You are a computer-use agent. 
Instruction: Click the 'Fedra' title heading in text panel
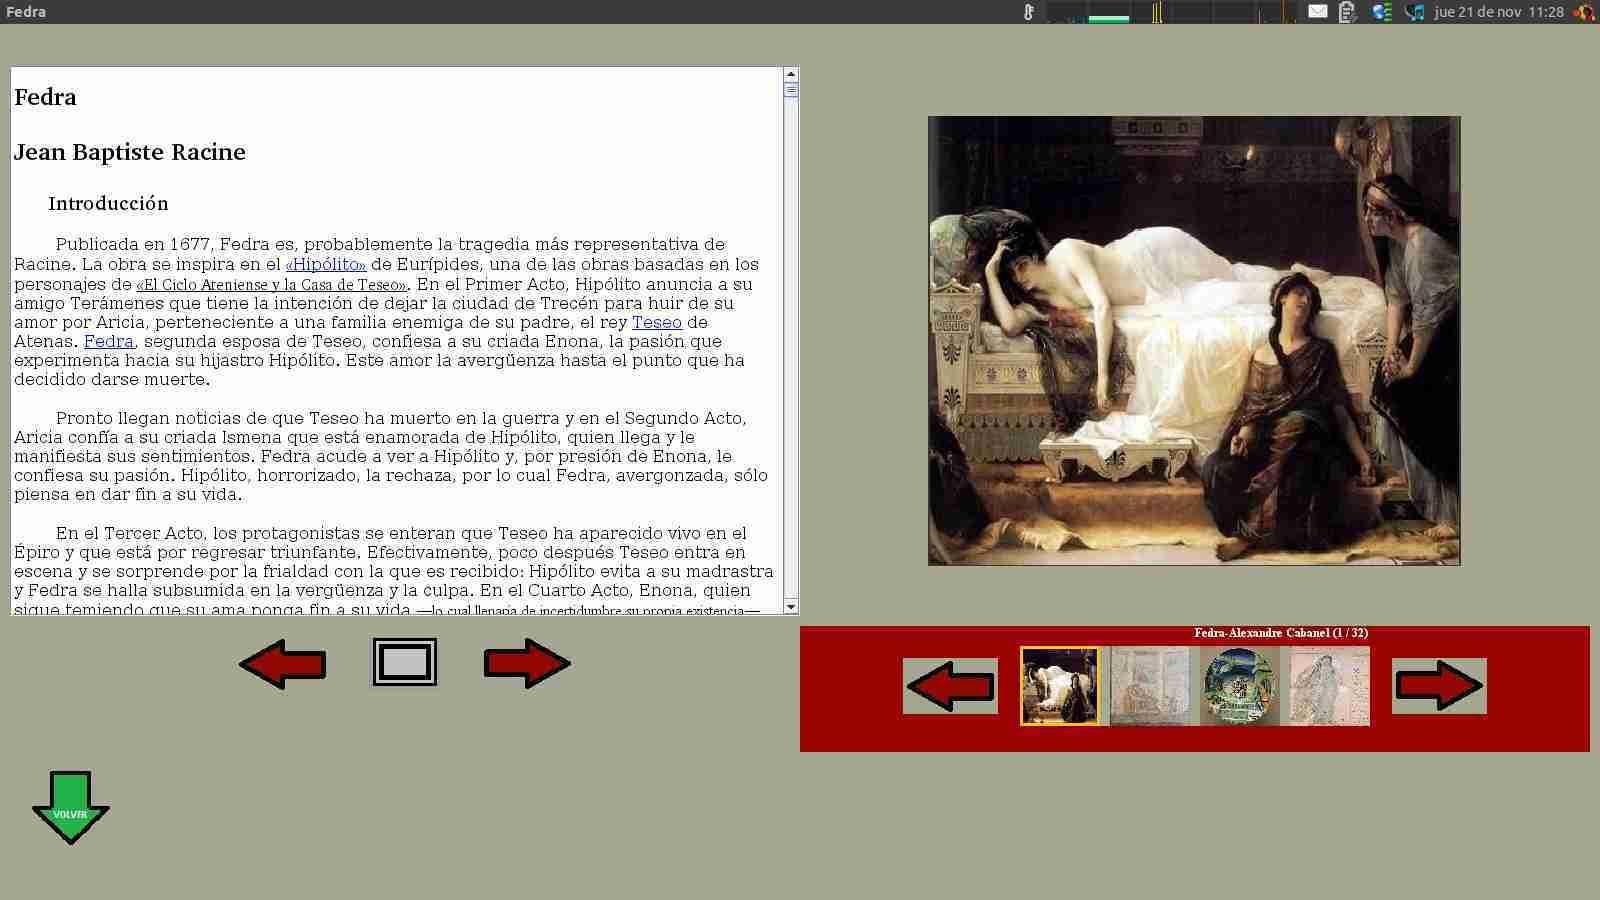pyautogui.click(x=45, y=97)
